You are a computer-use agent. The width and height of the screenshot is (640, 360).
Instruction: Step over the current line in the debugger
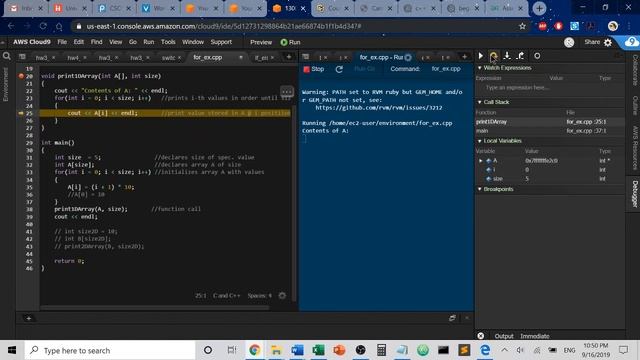[493, 56]
